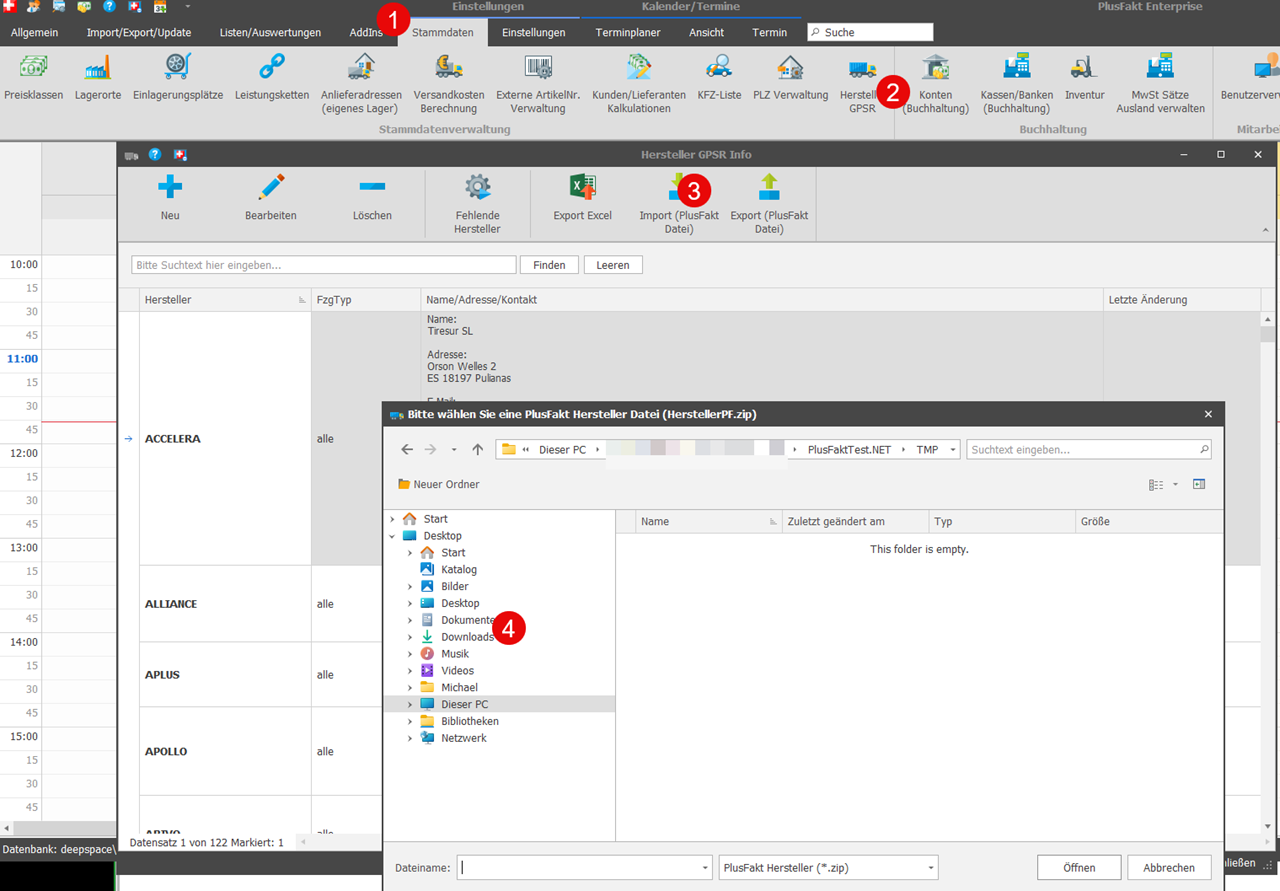
Task: Open Anlieferadressen (eigenes Lager)
Action: point(361,84)
